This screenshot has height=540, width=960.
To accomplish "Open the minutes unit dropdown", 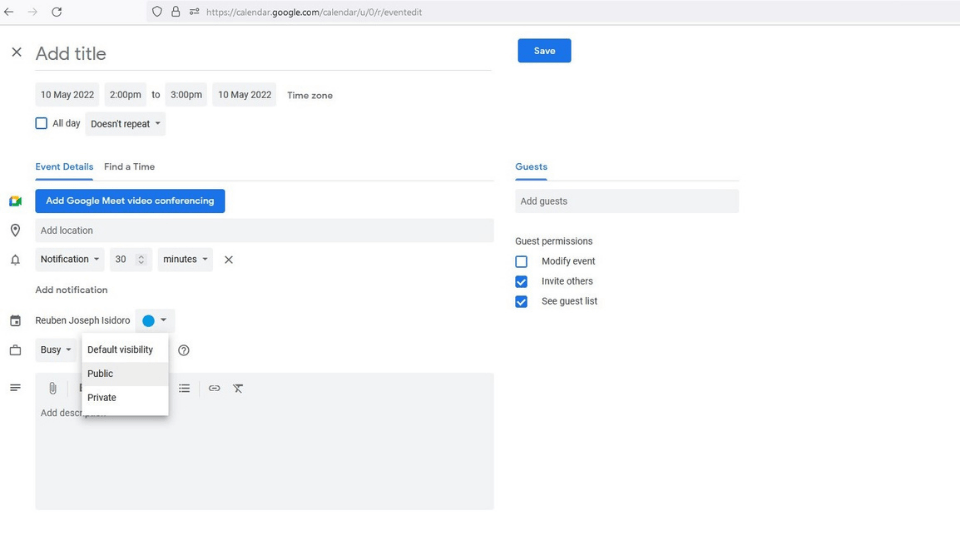I will (x=185, y=260).
